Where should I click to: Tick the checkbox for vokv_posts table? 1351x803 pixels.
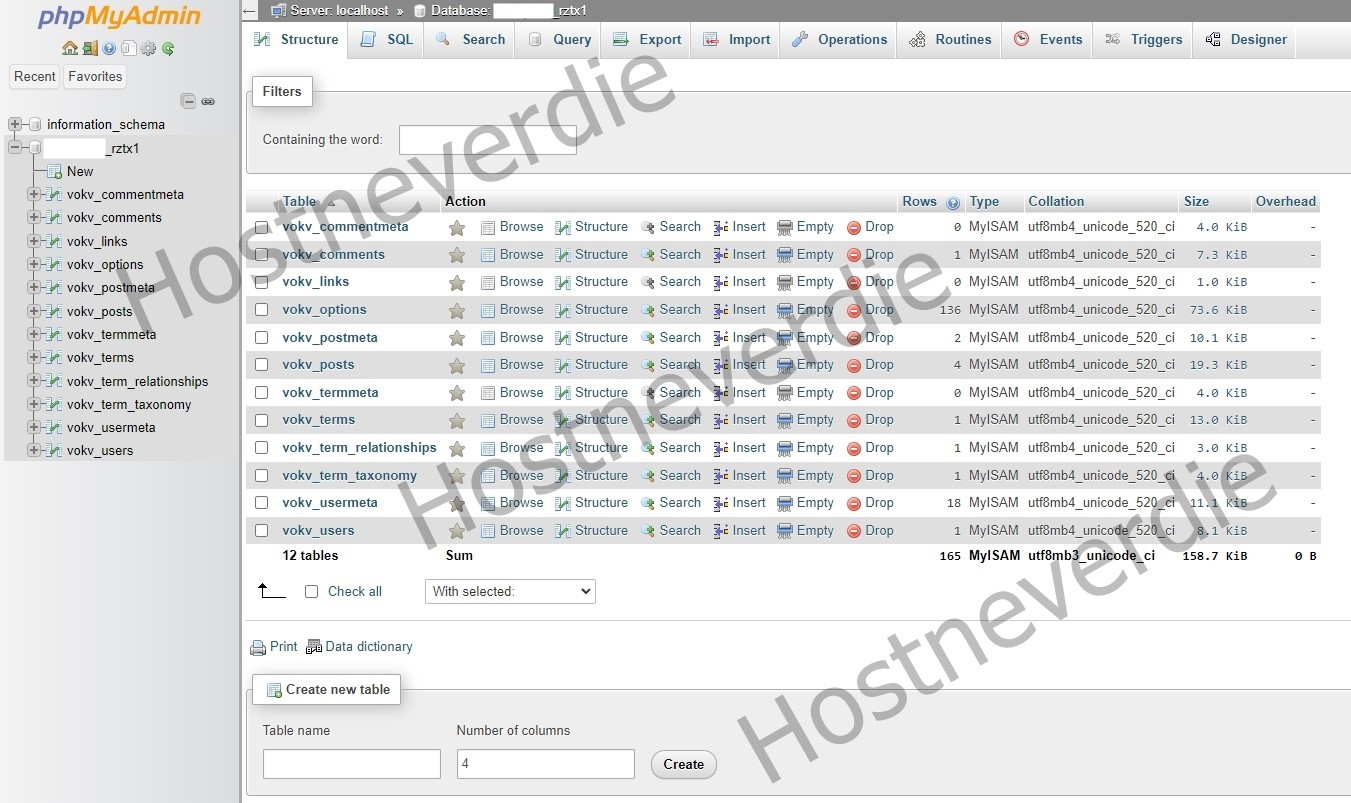click(261, 365)
